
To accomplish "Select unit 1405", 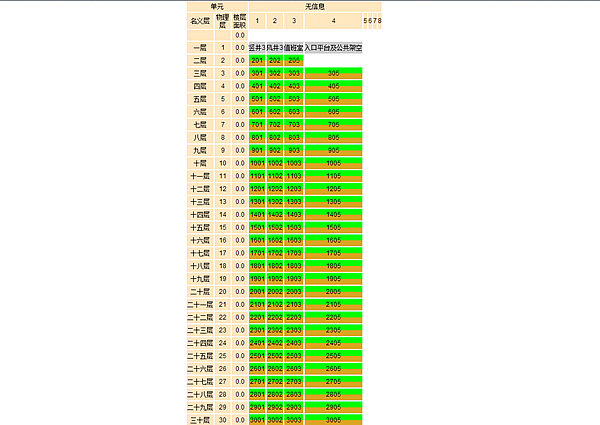I will point(333,215).
